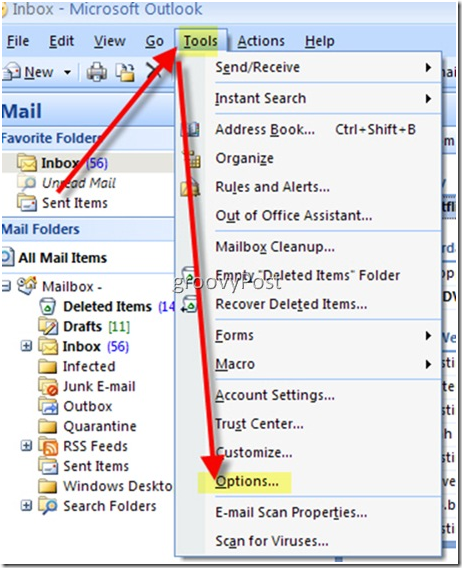The height and width of the screenshot is (568, 462).
Task: Click the Unread Mail search folder icon
Action: coord(26,182)
